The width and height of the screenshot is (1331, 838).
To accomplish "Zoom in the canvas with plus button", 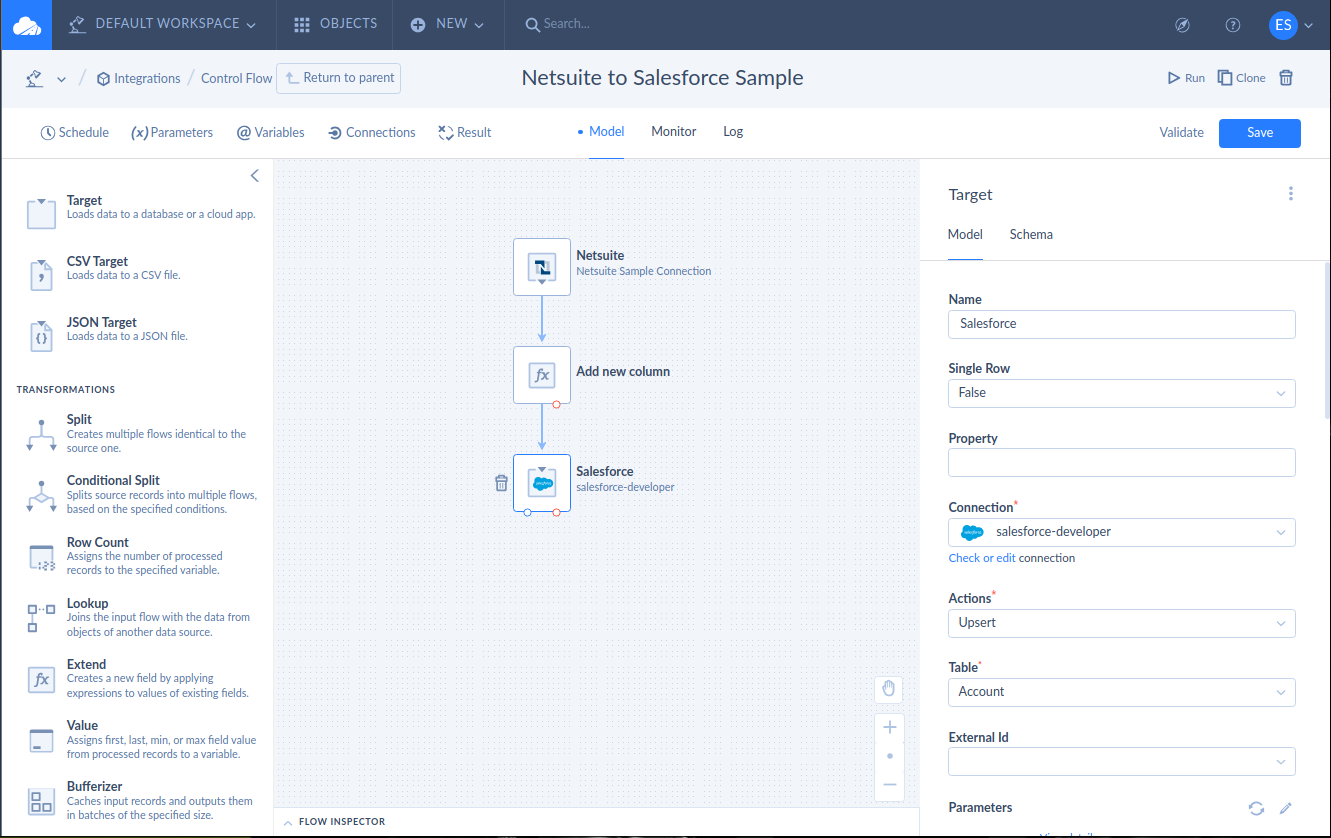I will [x=889, y=727].
